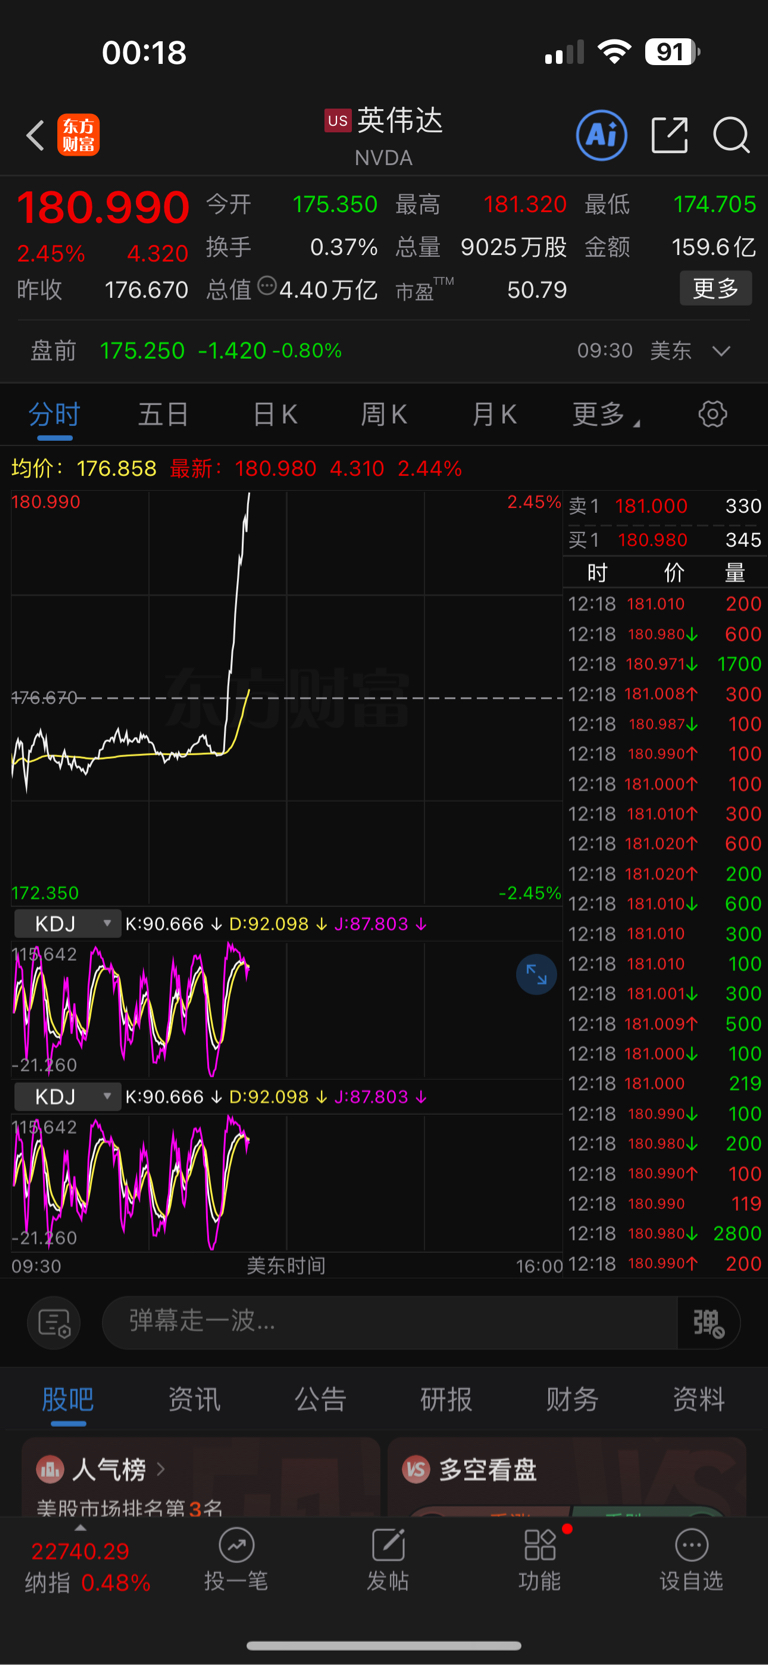The width and height of the screenshot is (768, 1665).
Task: Tap the intraday price chart
Action: [286, 697]
